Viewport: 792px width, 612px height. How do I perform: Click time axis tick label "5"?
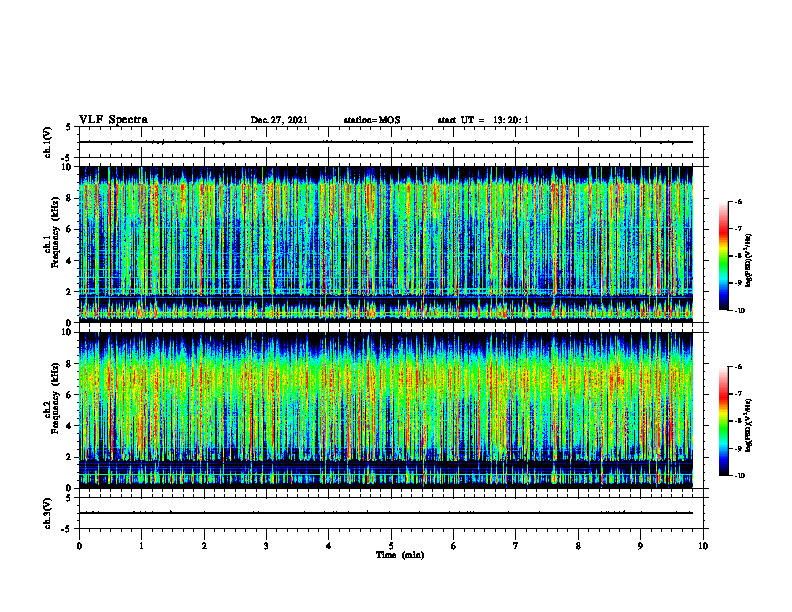click(x=391, y=546)
